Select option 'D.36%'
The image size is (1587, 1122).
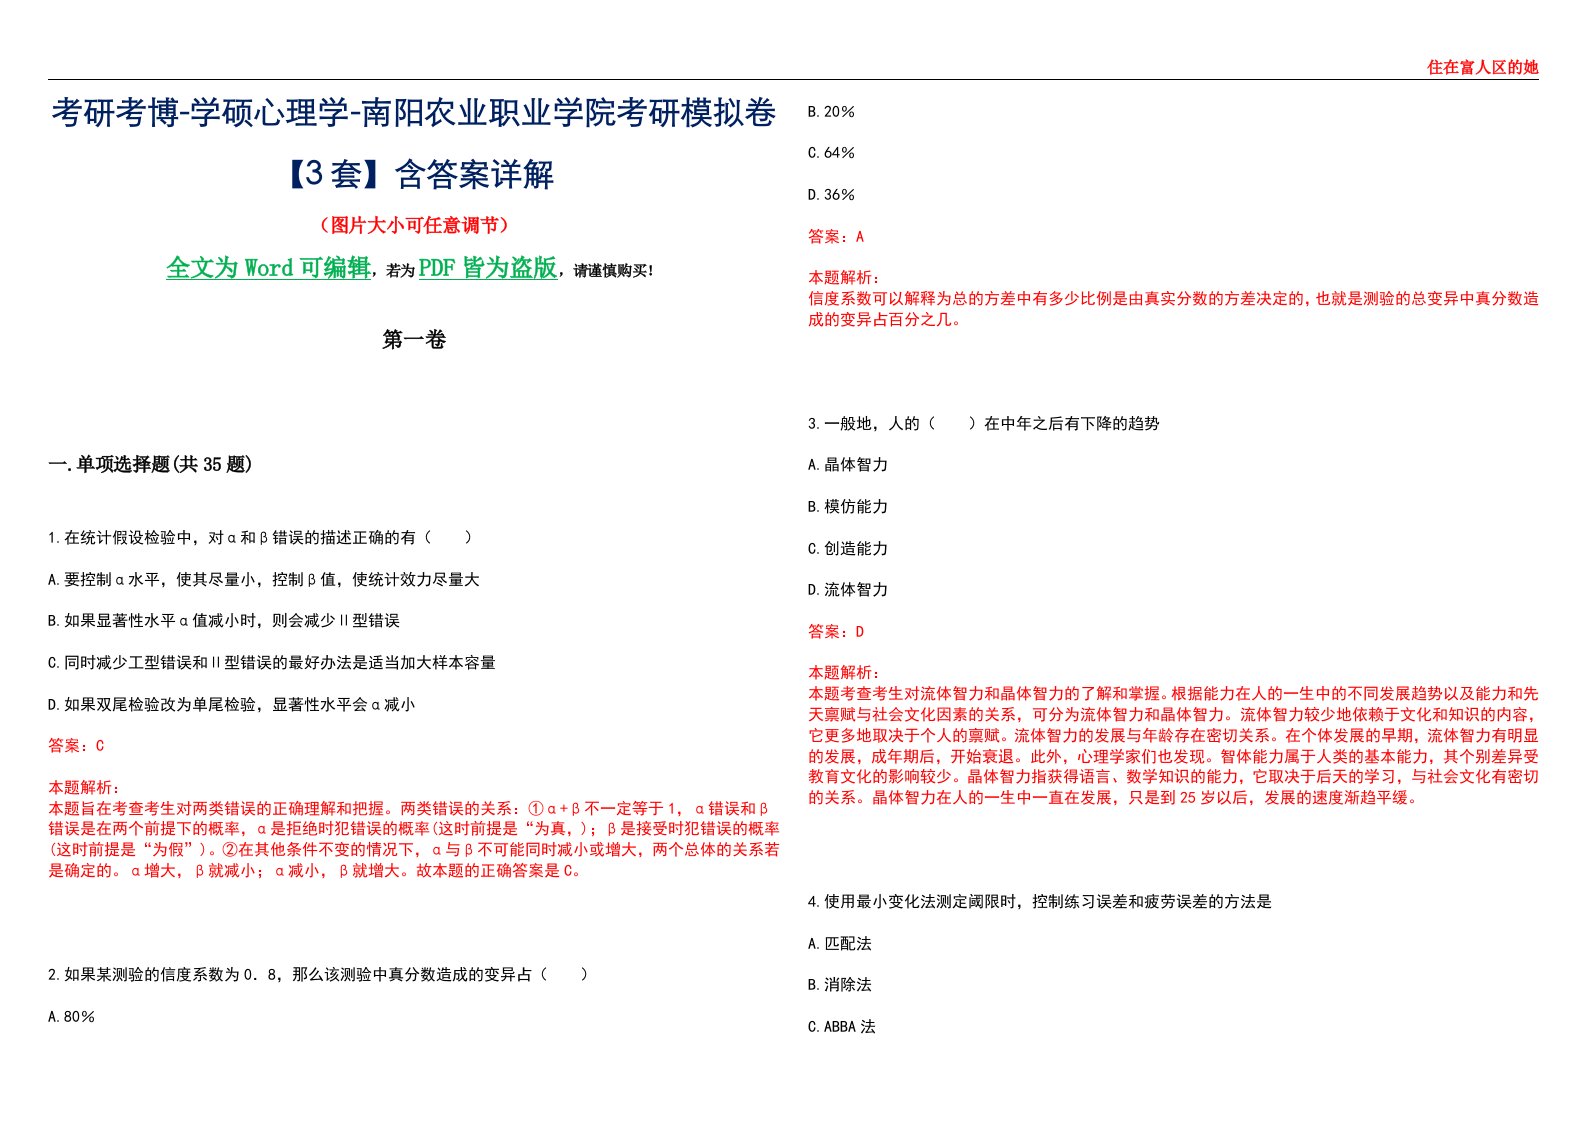coord(831,195)
